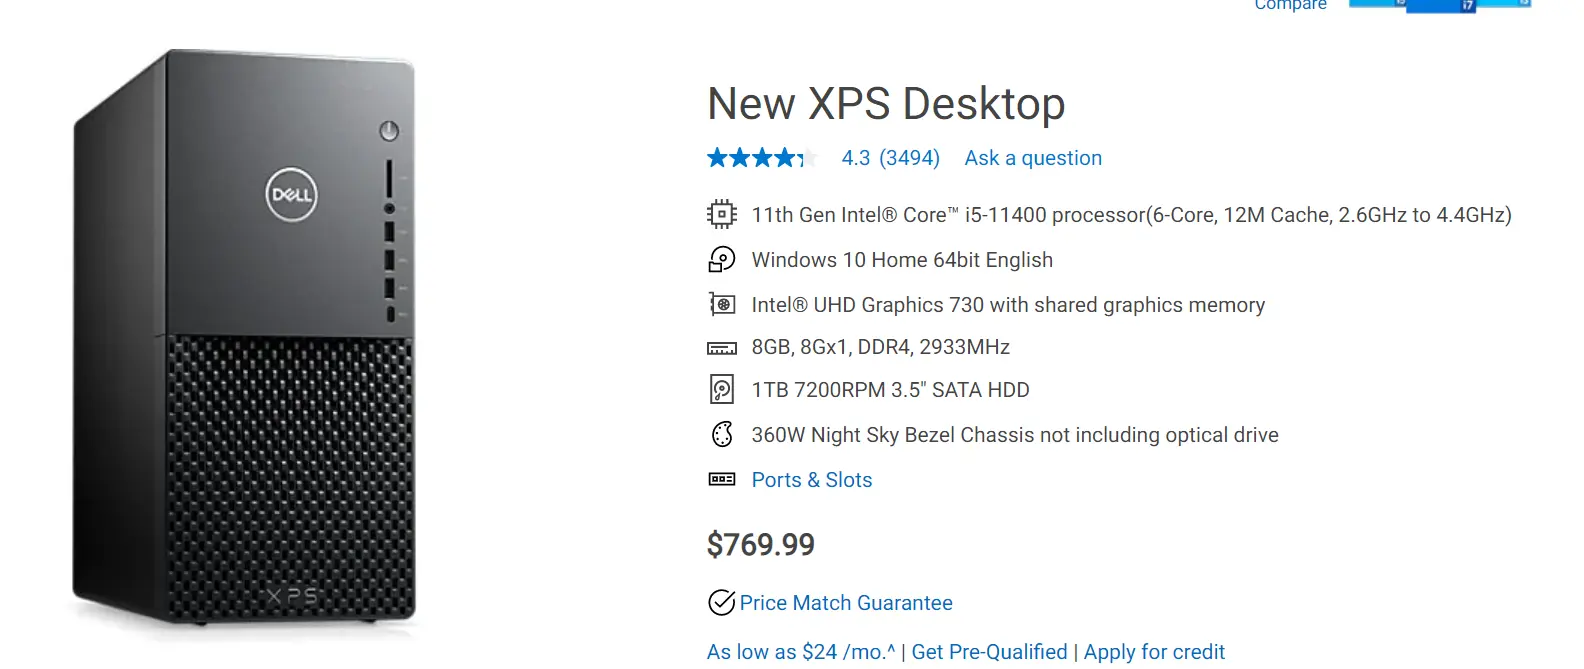Click the Windows operating system icon

tap(721, 259)
